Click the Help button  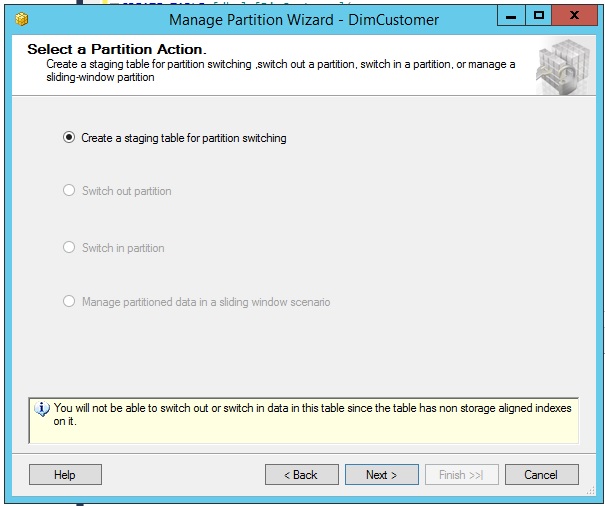(x=65, y=474)
